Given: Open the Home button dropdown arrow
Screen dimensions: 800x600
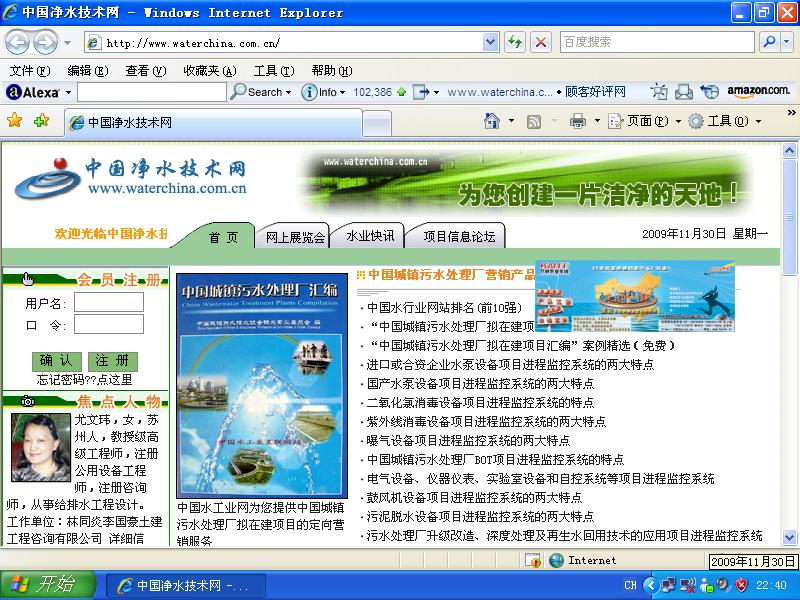Looking at the screenshot, I should [511, 121].
